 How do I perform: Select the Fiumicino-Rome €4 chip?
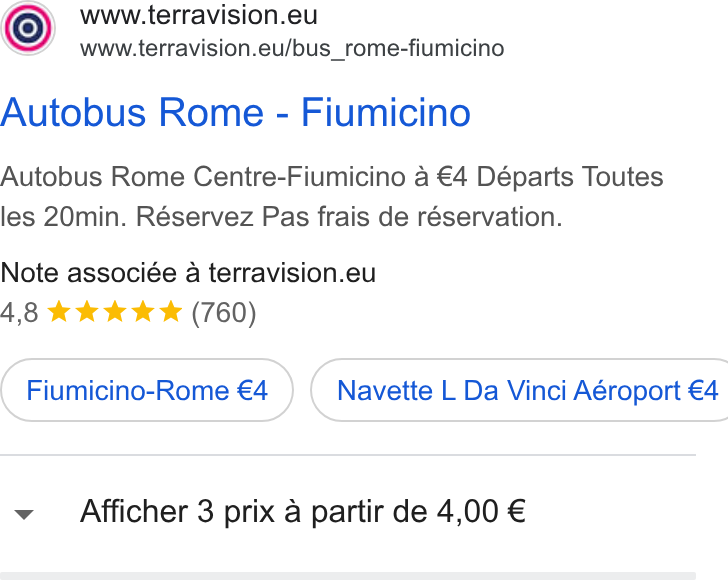(x=147, y=390)
